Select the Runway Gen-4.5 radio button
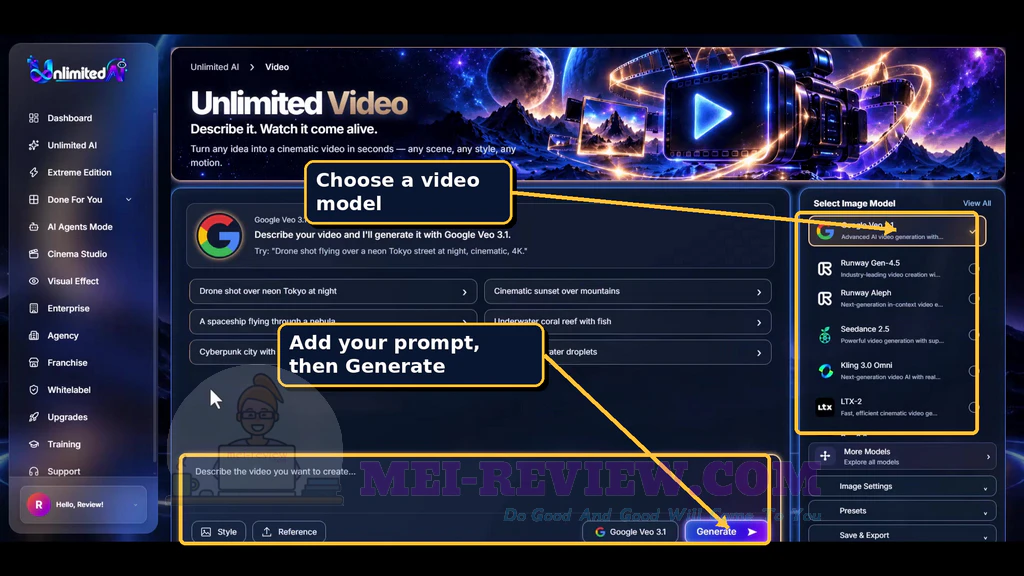Viewport: 1024px width, 576px height. pyautogui.click(x=974, y=268)
